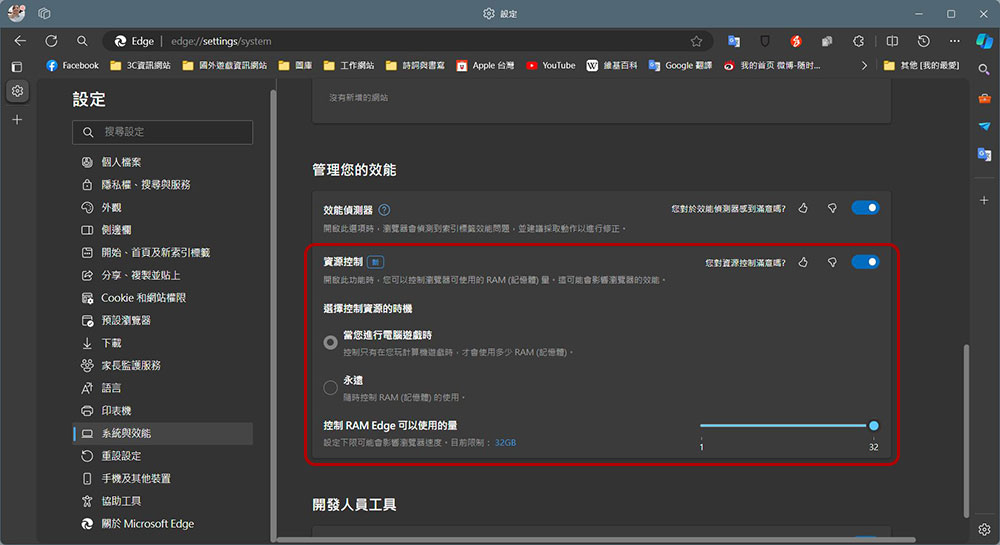Open the Facebook bookmark

[x=73, y=66]
